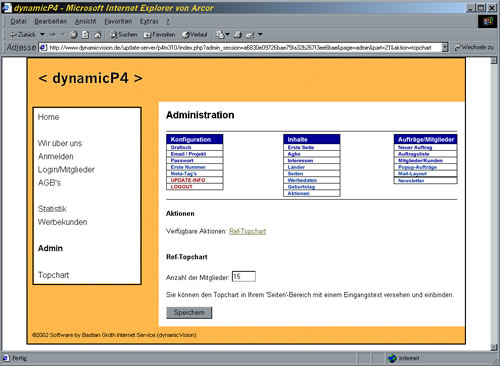Open the red UPDATE-INFO link
Screen dimensions: 500x366
click(188, 180)
